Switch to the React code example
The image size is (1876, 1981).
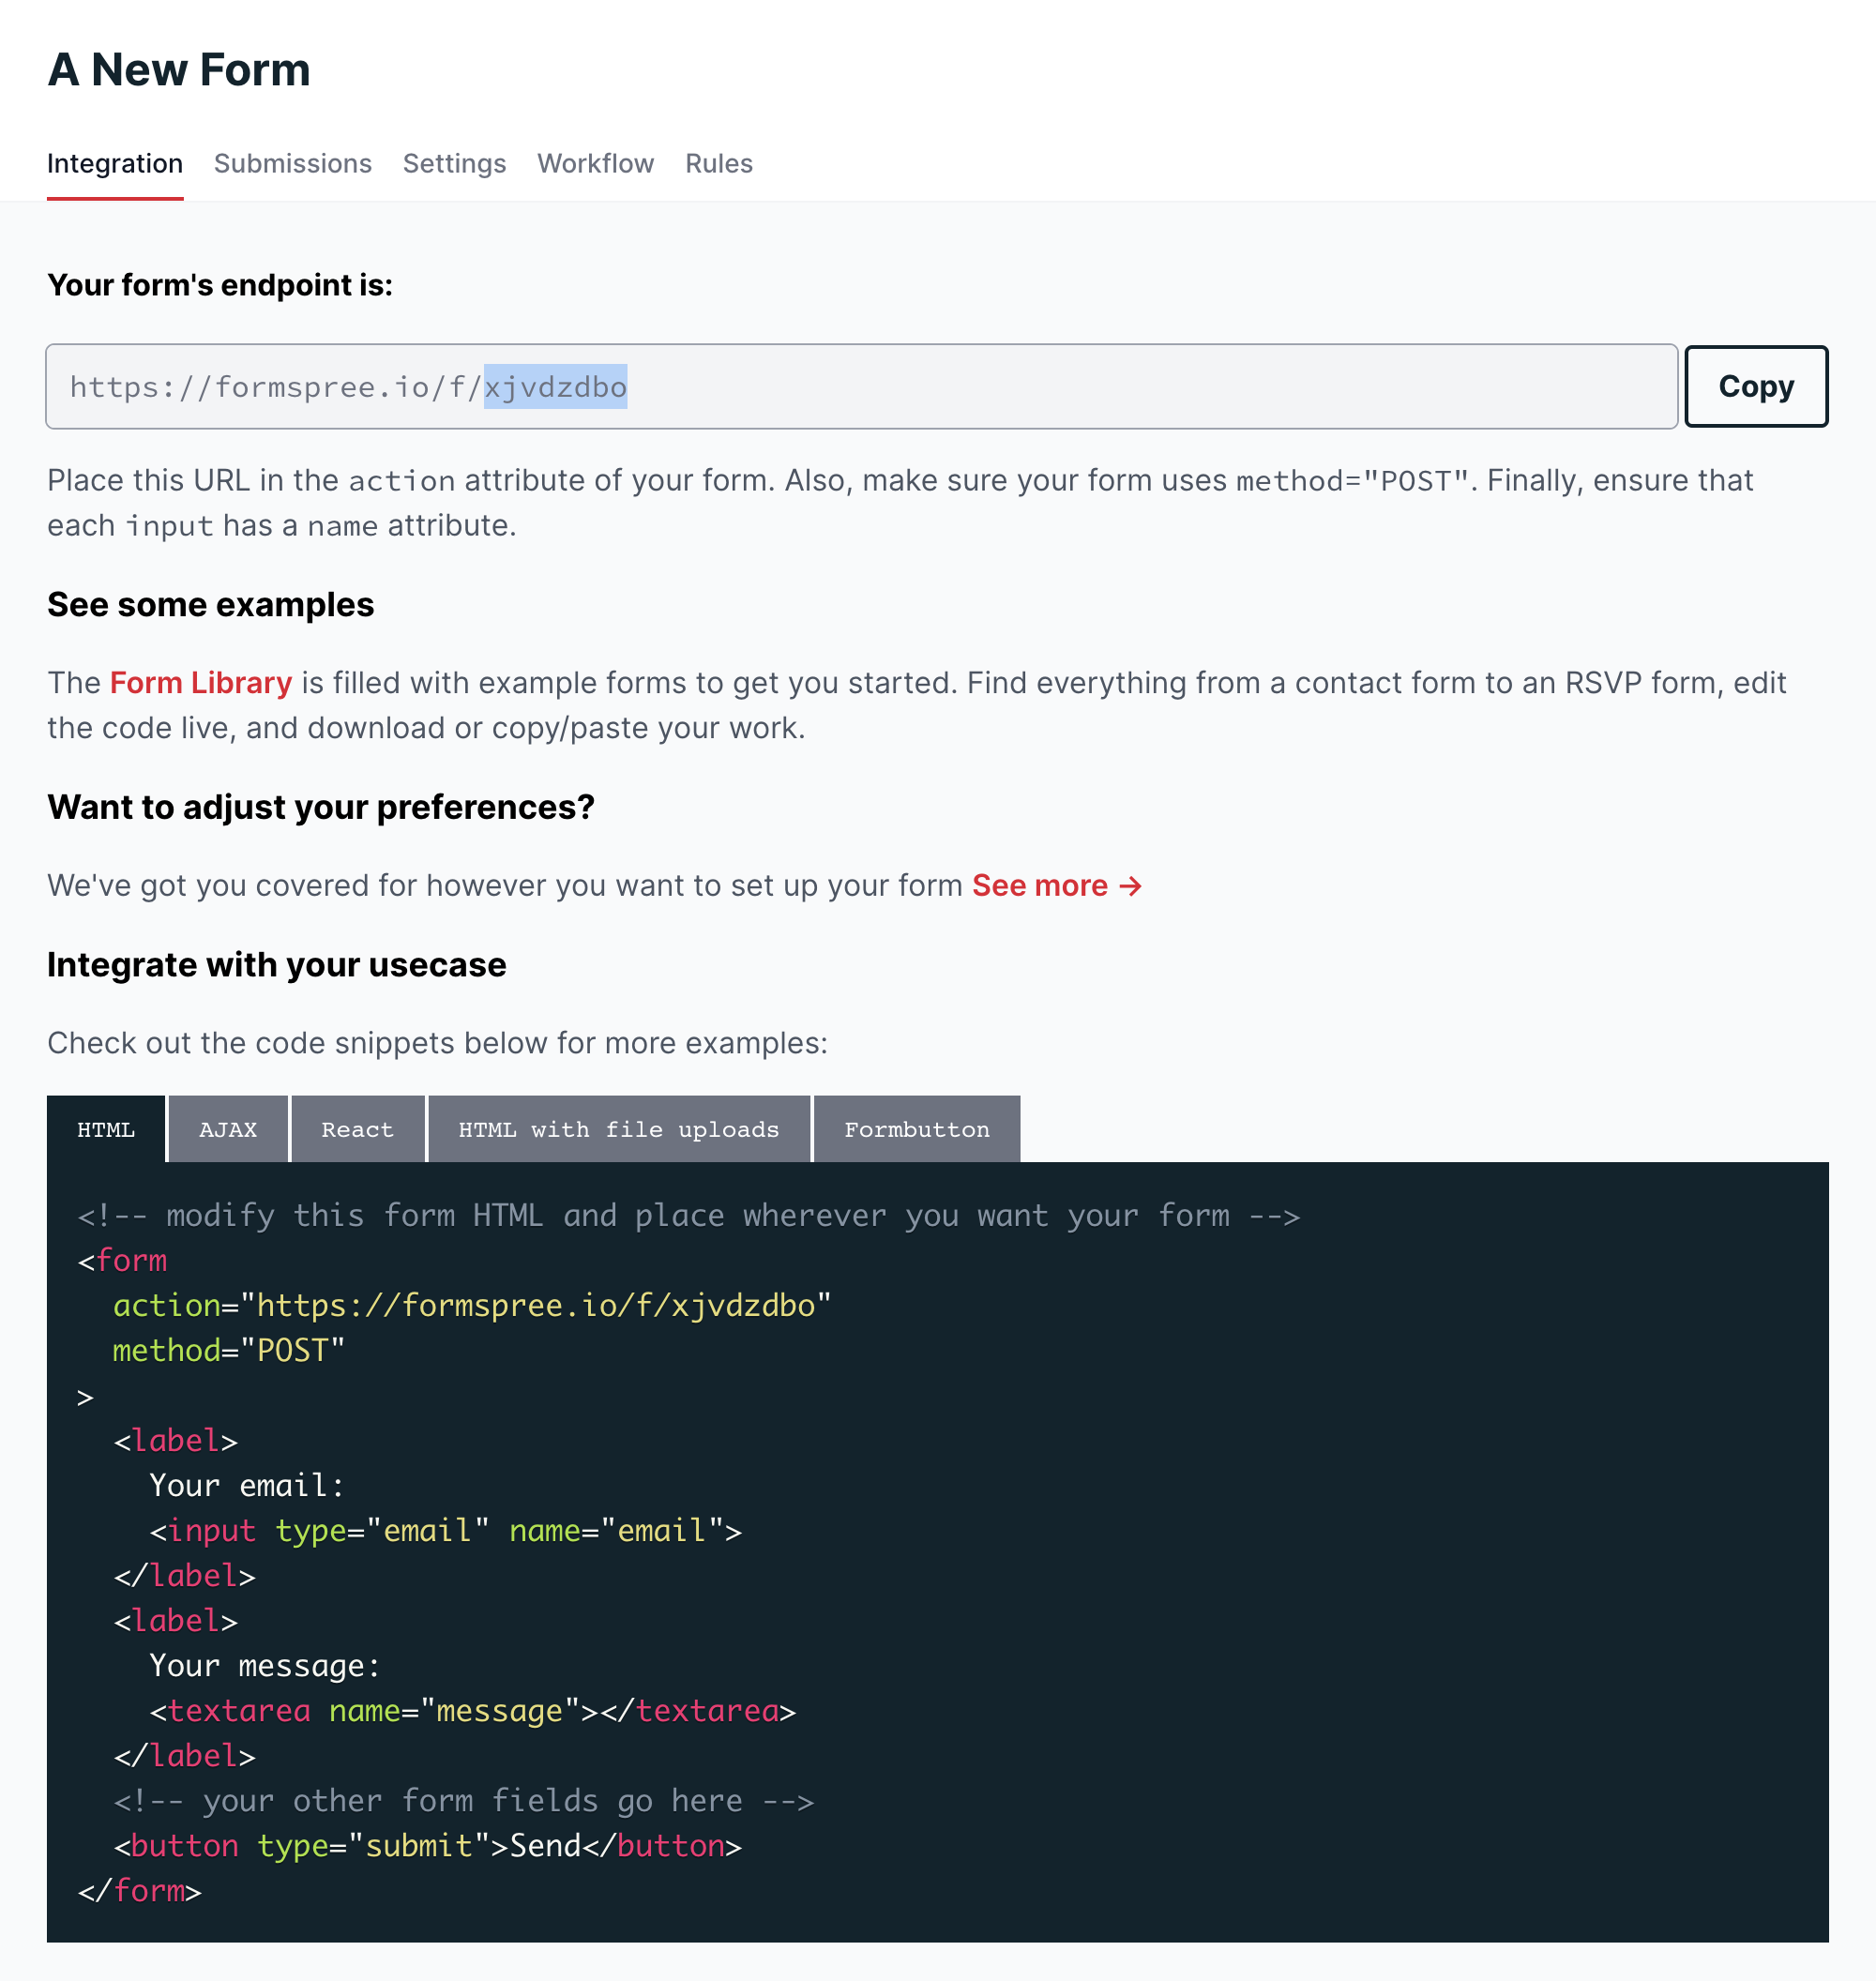tap(357, 1129)
